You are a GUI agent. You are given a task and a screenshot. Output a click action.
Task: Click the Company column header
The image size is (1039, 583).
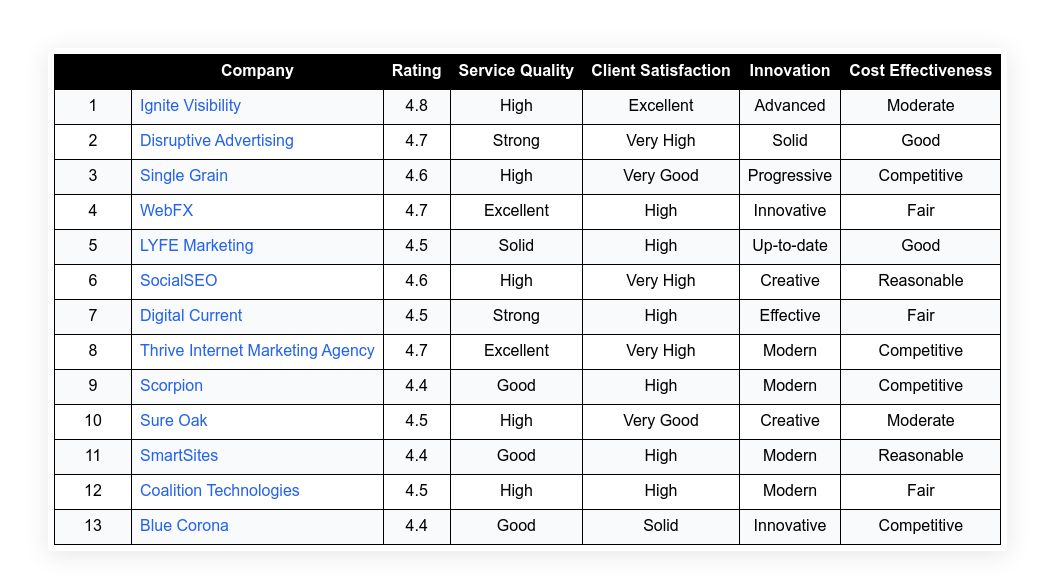click(257, 71)
